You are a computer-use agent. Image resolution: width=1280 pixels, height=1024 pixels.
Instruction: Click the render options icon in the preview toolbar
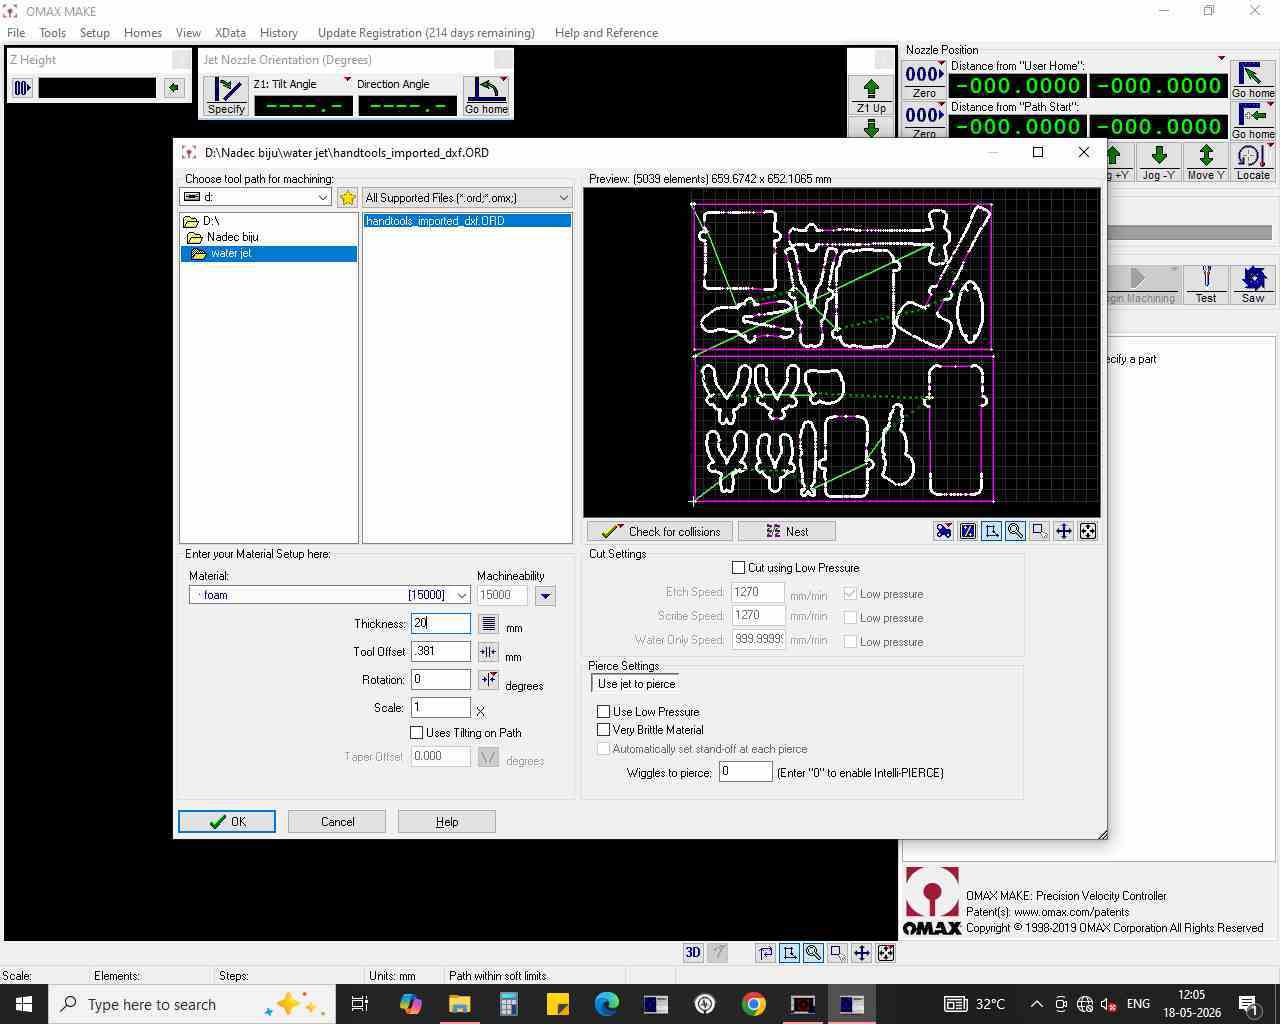click(x=944, y=531)
